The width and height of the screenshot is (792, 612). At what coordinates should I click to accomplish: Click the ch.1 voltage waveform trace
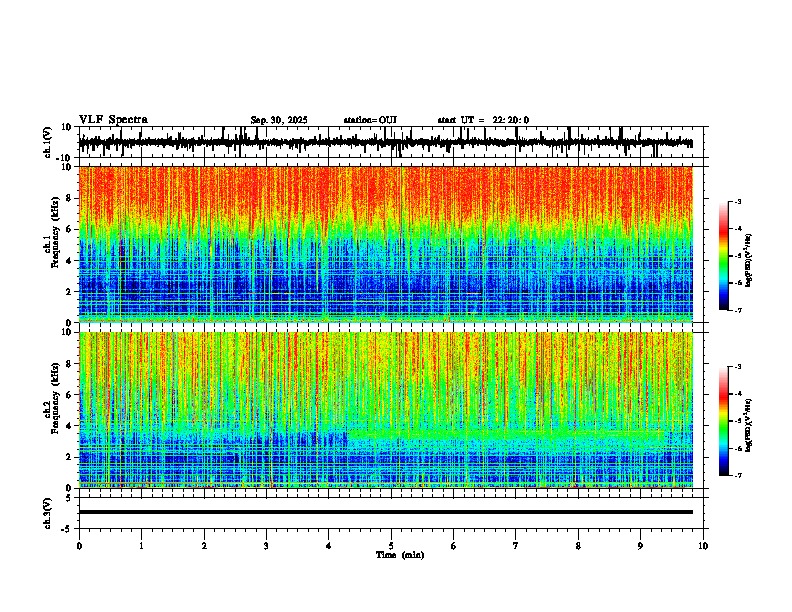click(x=386, y=142)
